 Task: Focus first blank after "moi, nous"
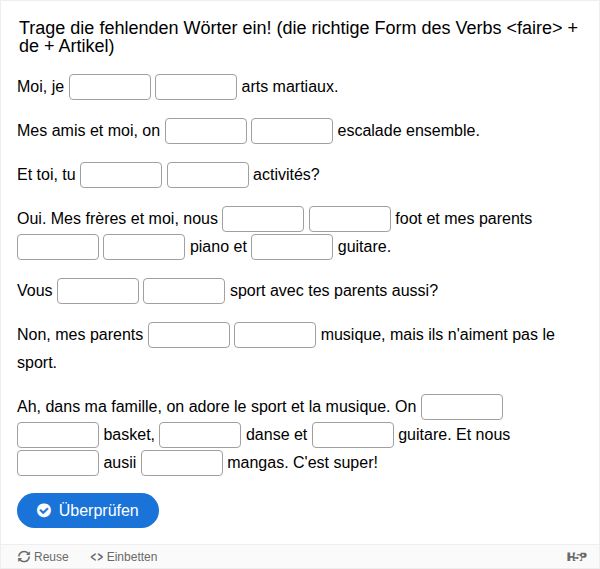263,219
